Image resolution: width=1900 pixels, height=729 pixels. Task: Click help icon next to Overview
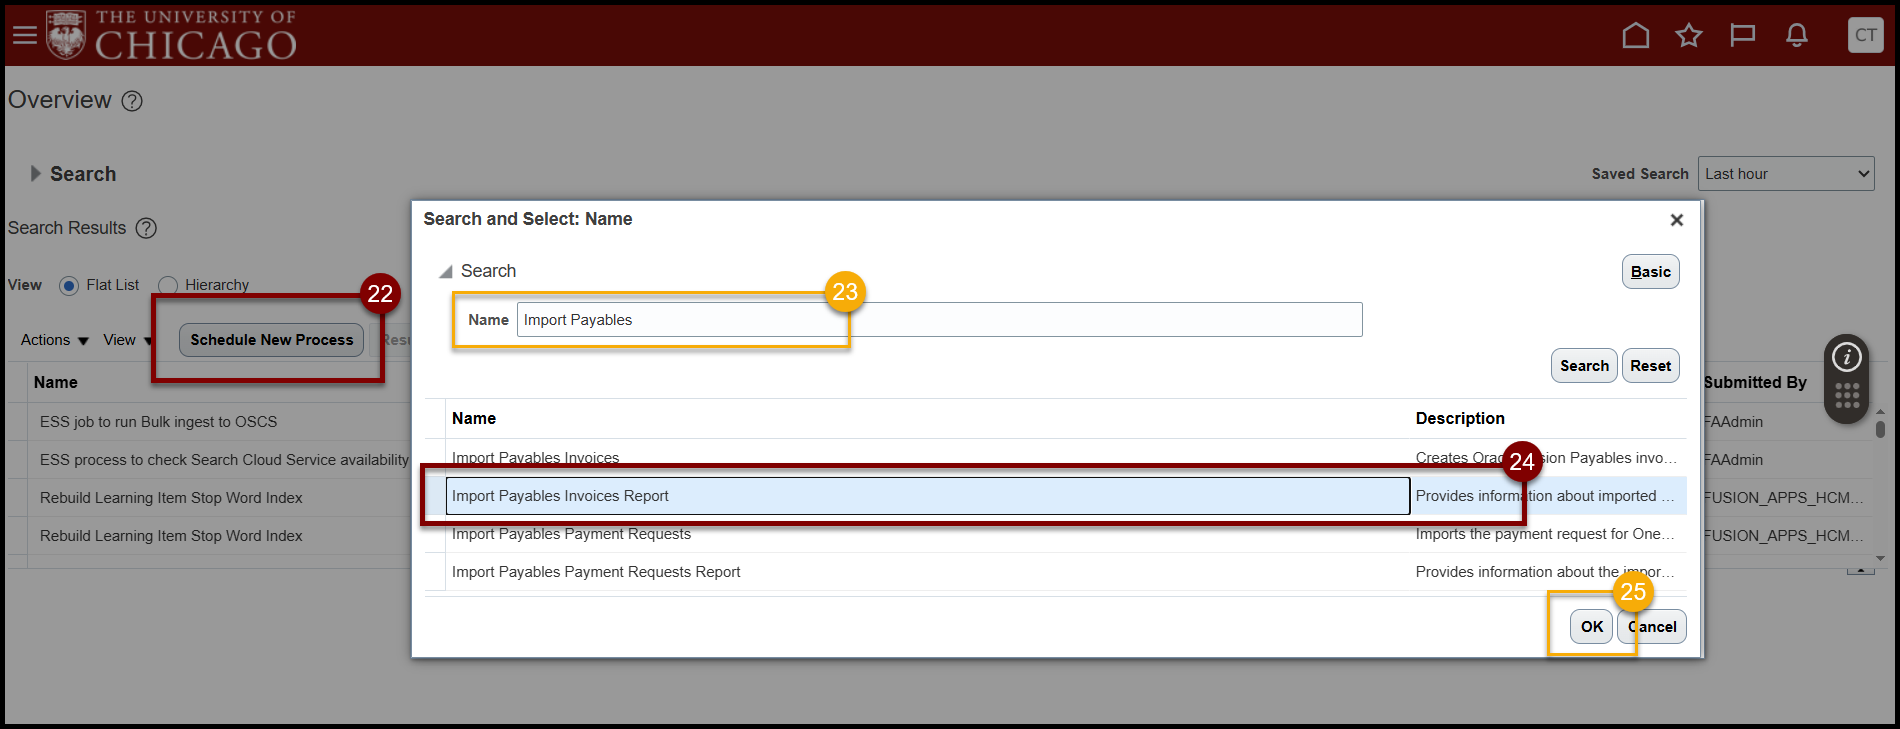tap(132, 101)
